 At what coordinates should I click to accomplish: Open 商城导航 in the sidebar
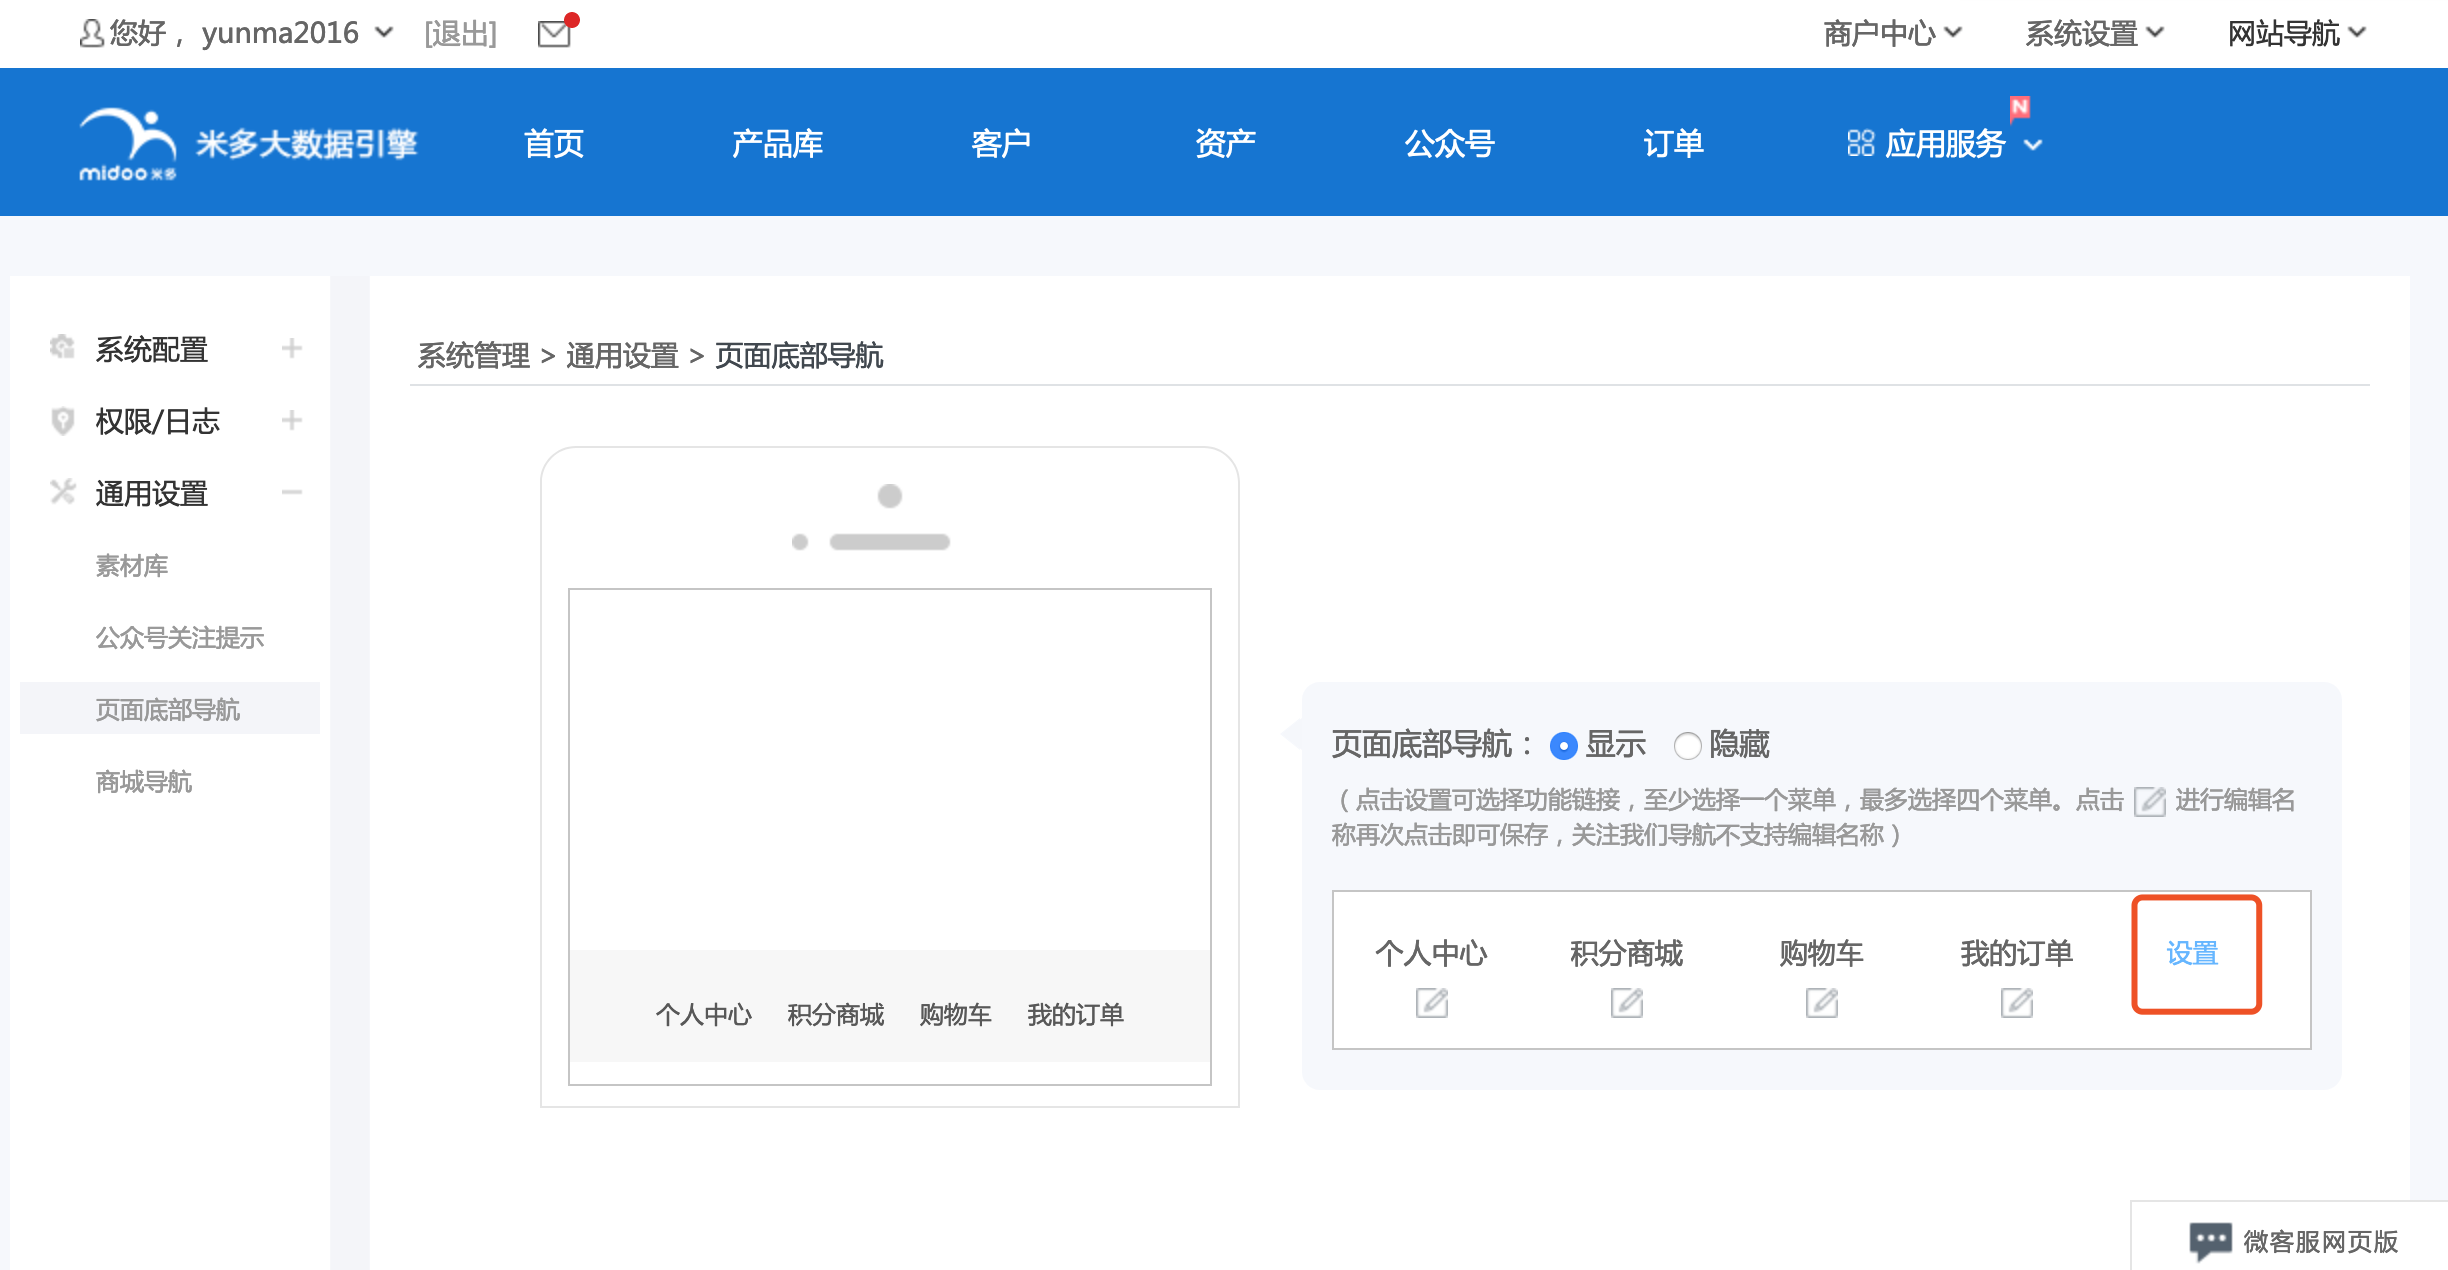[144, 782]
